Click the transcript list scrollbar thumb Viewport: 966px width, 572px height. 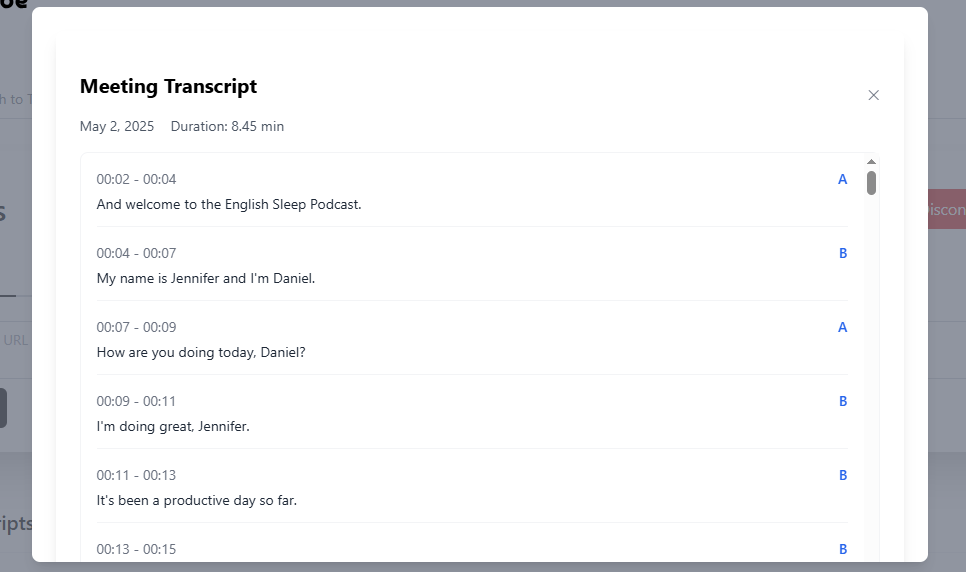pyautogui.click(x=871, y=183)
